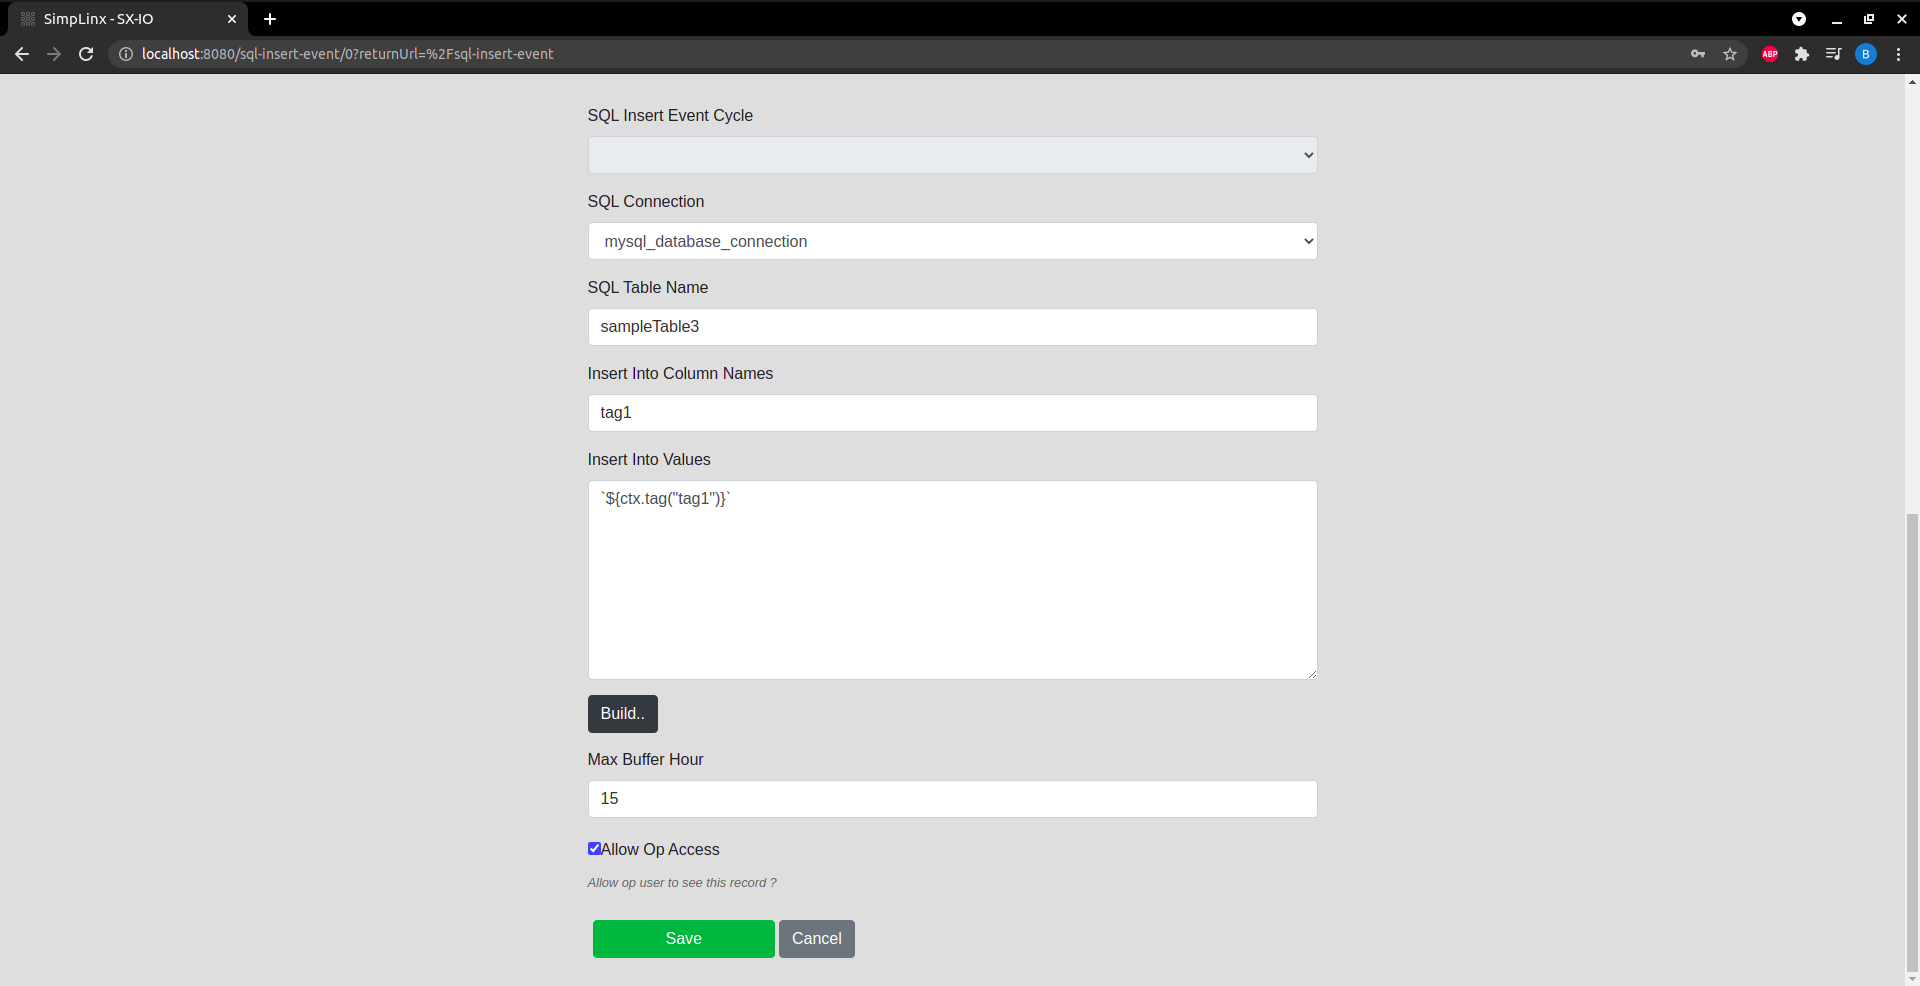Open the Chrome three-dot menu
This screenshot has width=1920, height=986.
click(x=1898, y=54)
